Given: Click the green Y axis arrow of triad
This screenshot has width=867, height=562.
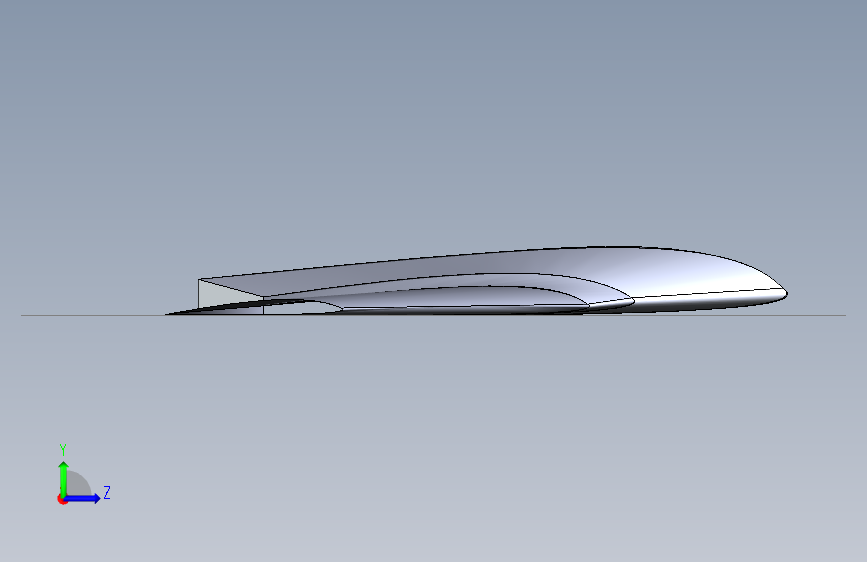Looking at the screenshot, I should point(64,478).
